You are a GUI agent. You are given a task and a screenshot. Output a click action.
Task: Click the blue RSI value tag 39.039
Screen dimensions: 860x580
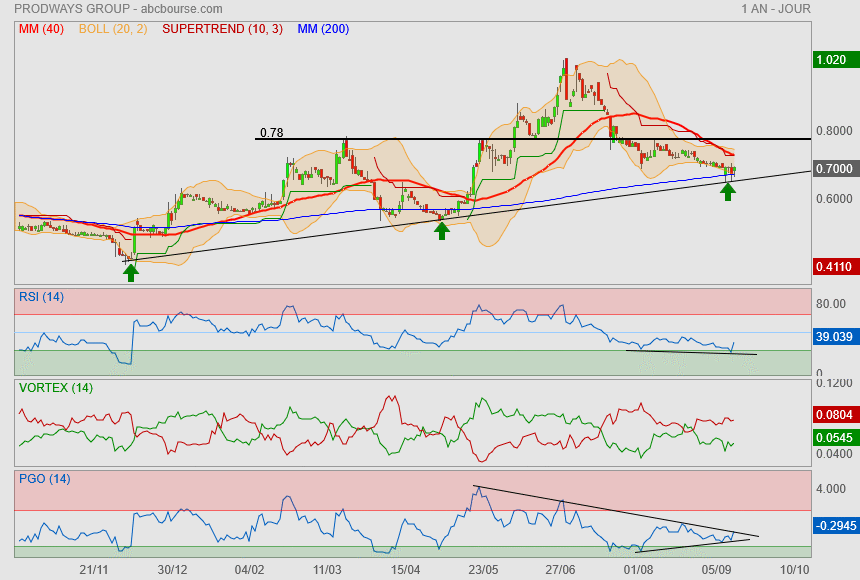point(833,337)
